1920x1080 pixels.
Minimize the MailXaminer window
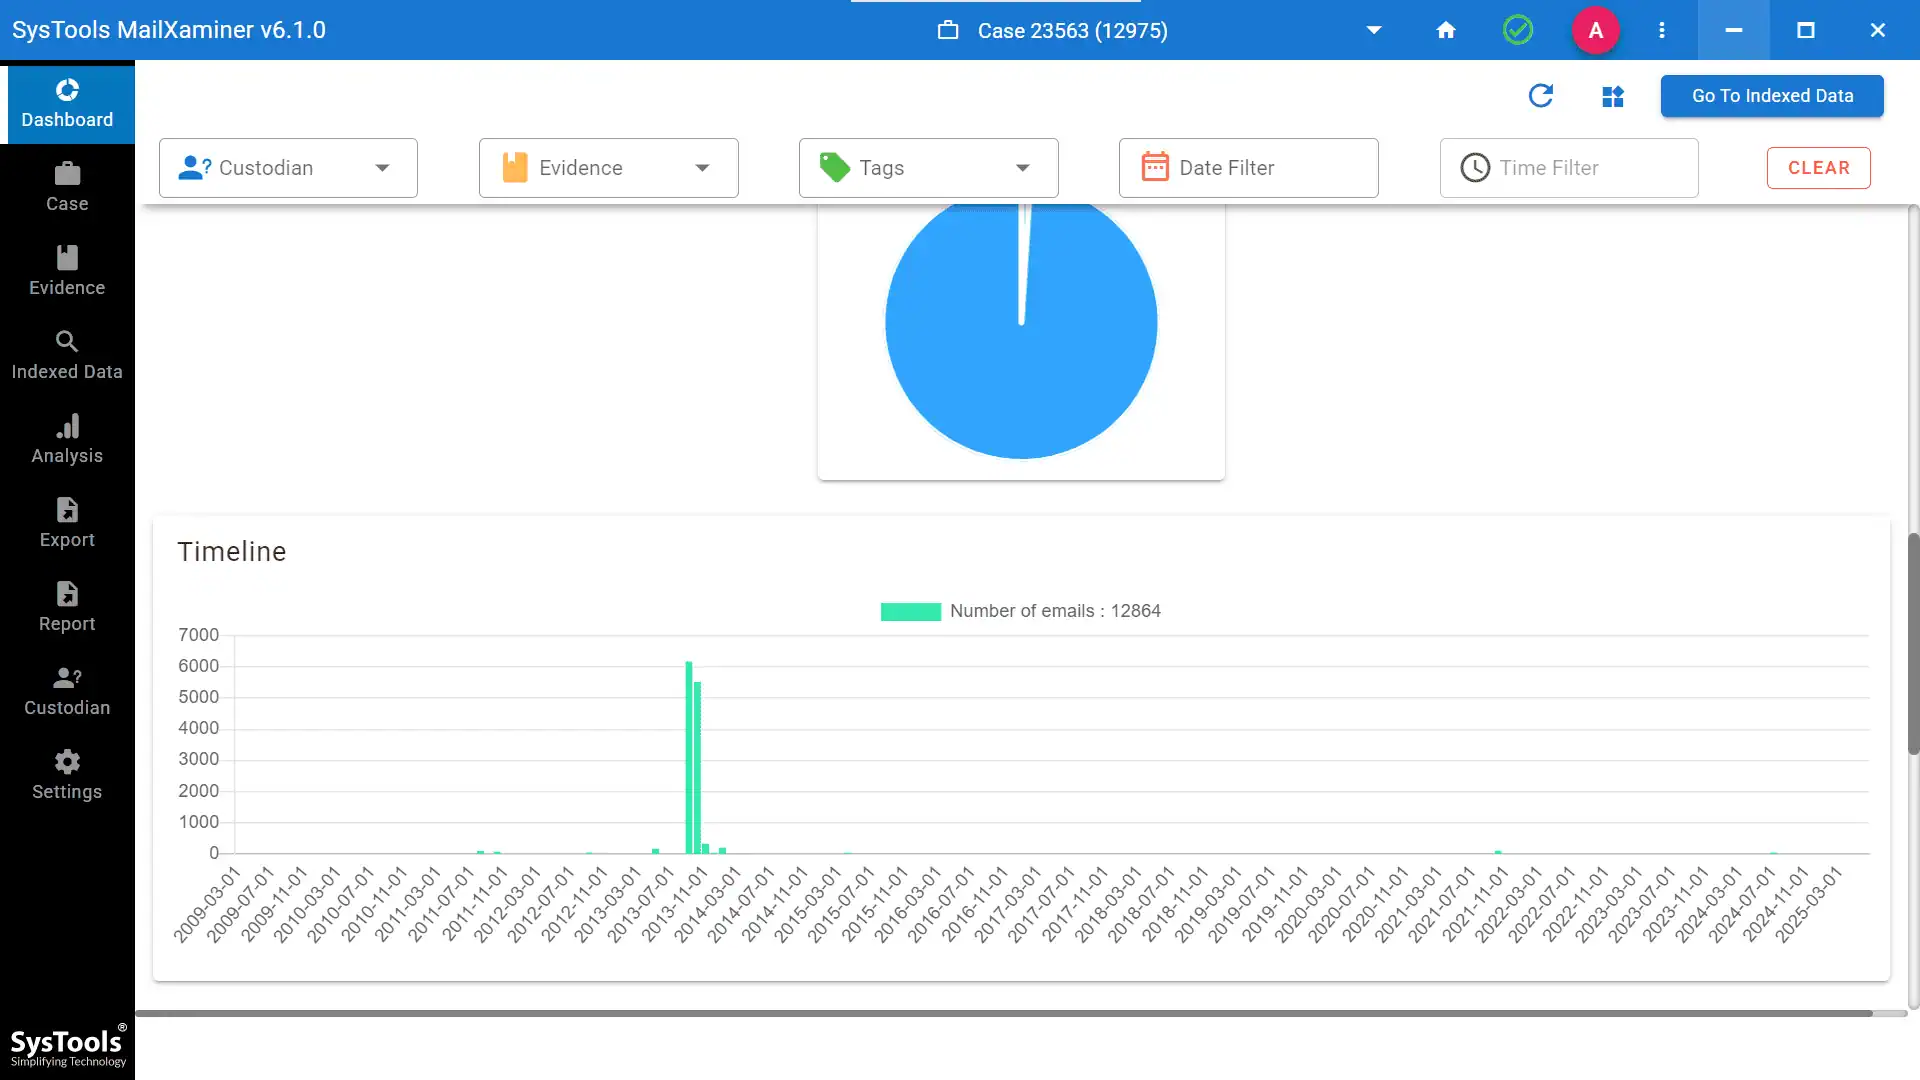1734,30
